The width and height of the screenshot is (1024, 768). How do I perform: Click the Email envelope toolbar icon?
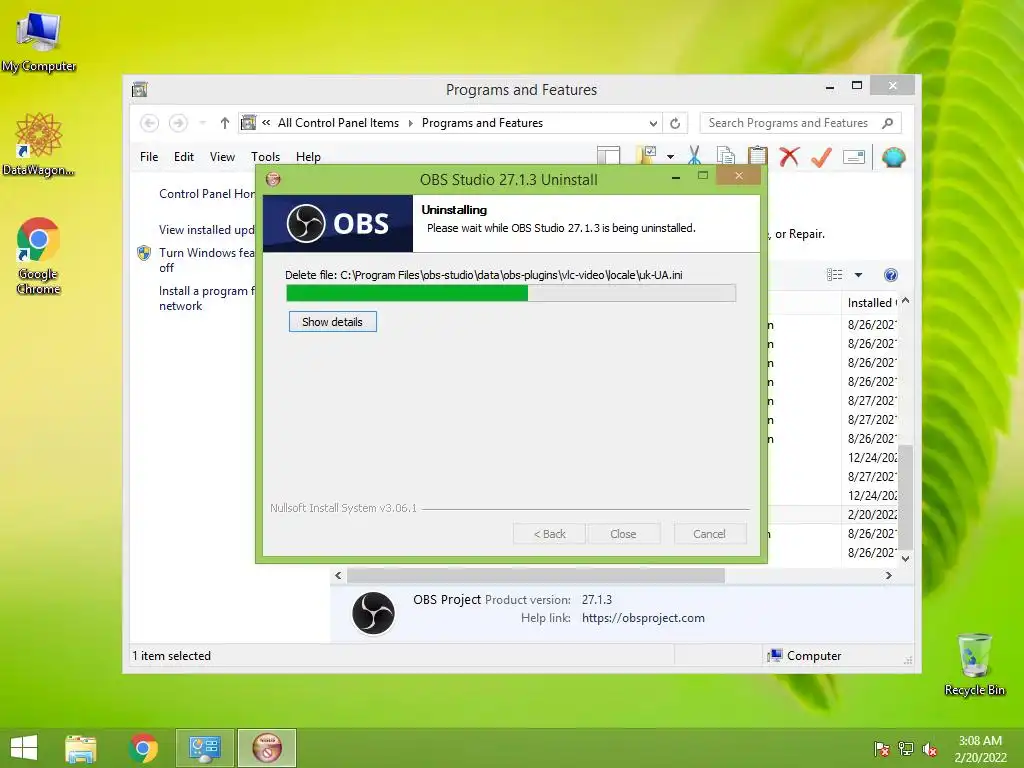tap(854, 157)
